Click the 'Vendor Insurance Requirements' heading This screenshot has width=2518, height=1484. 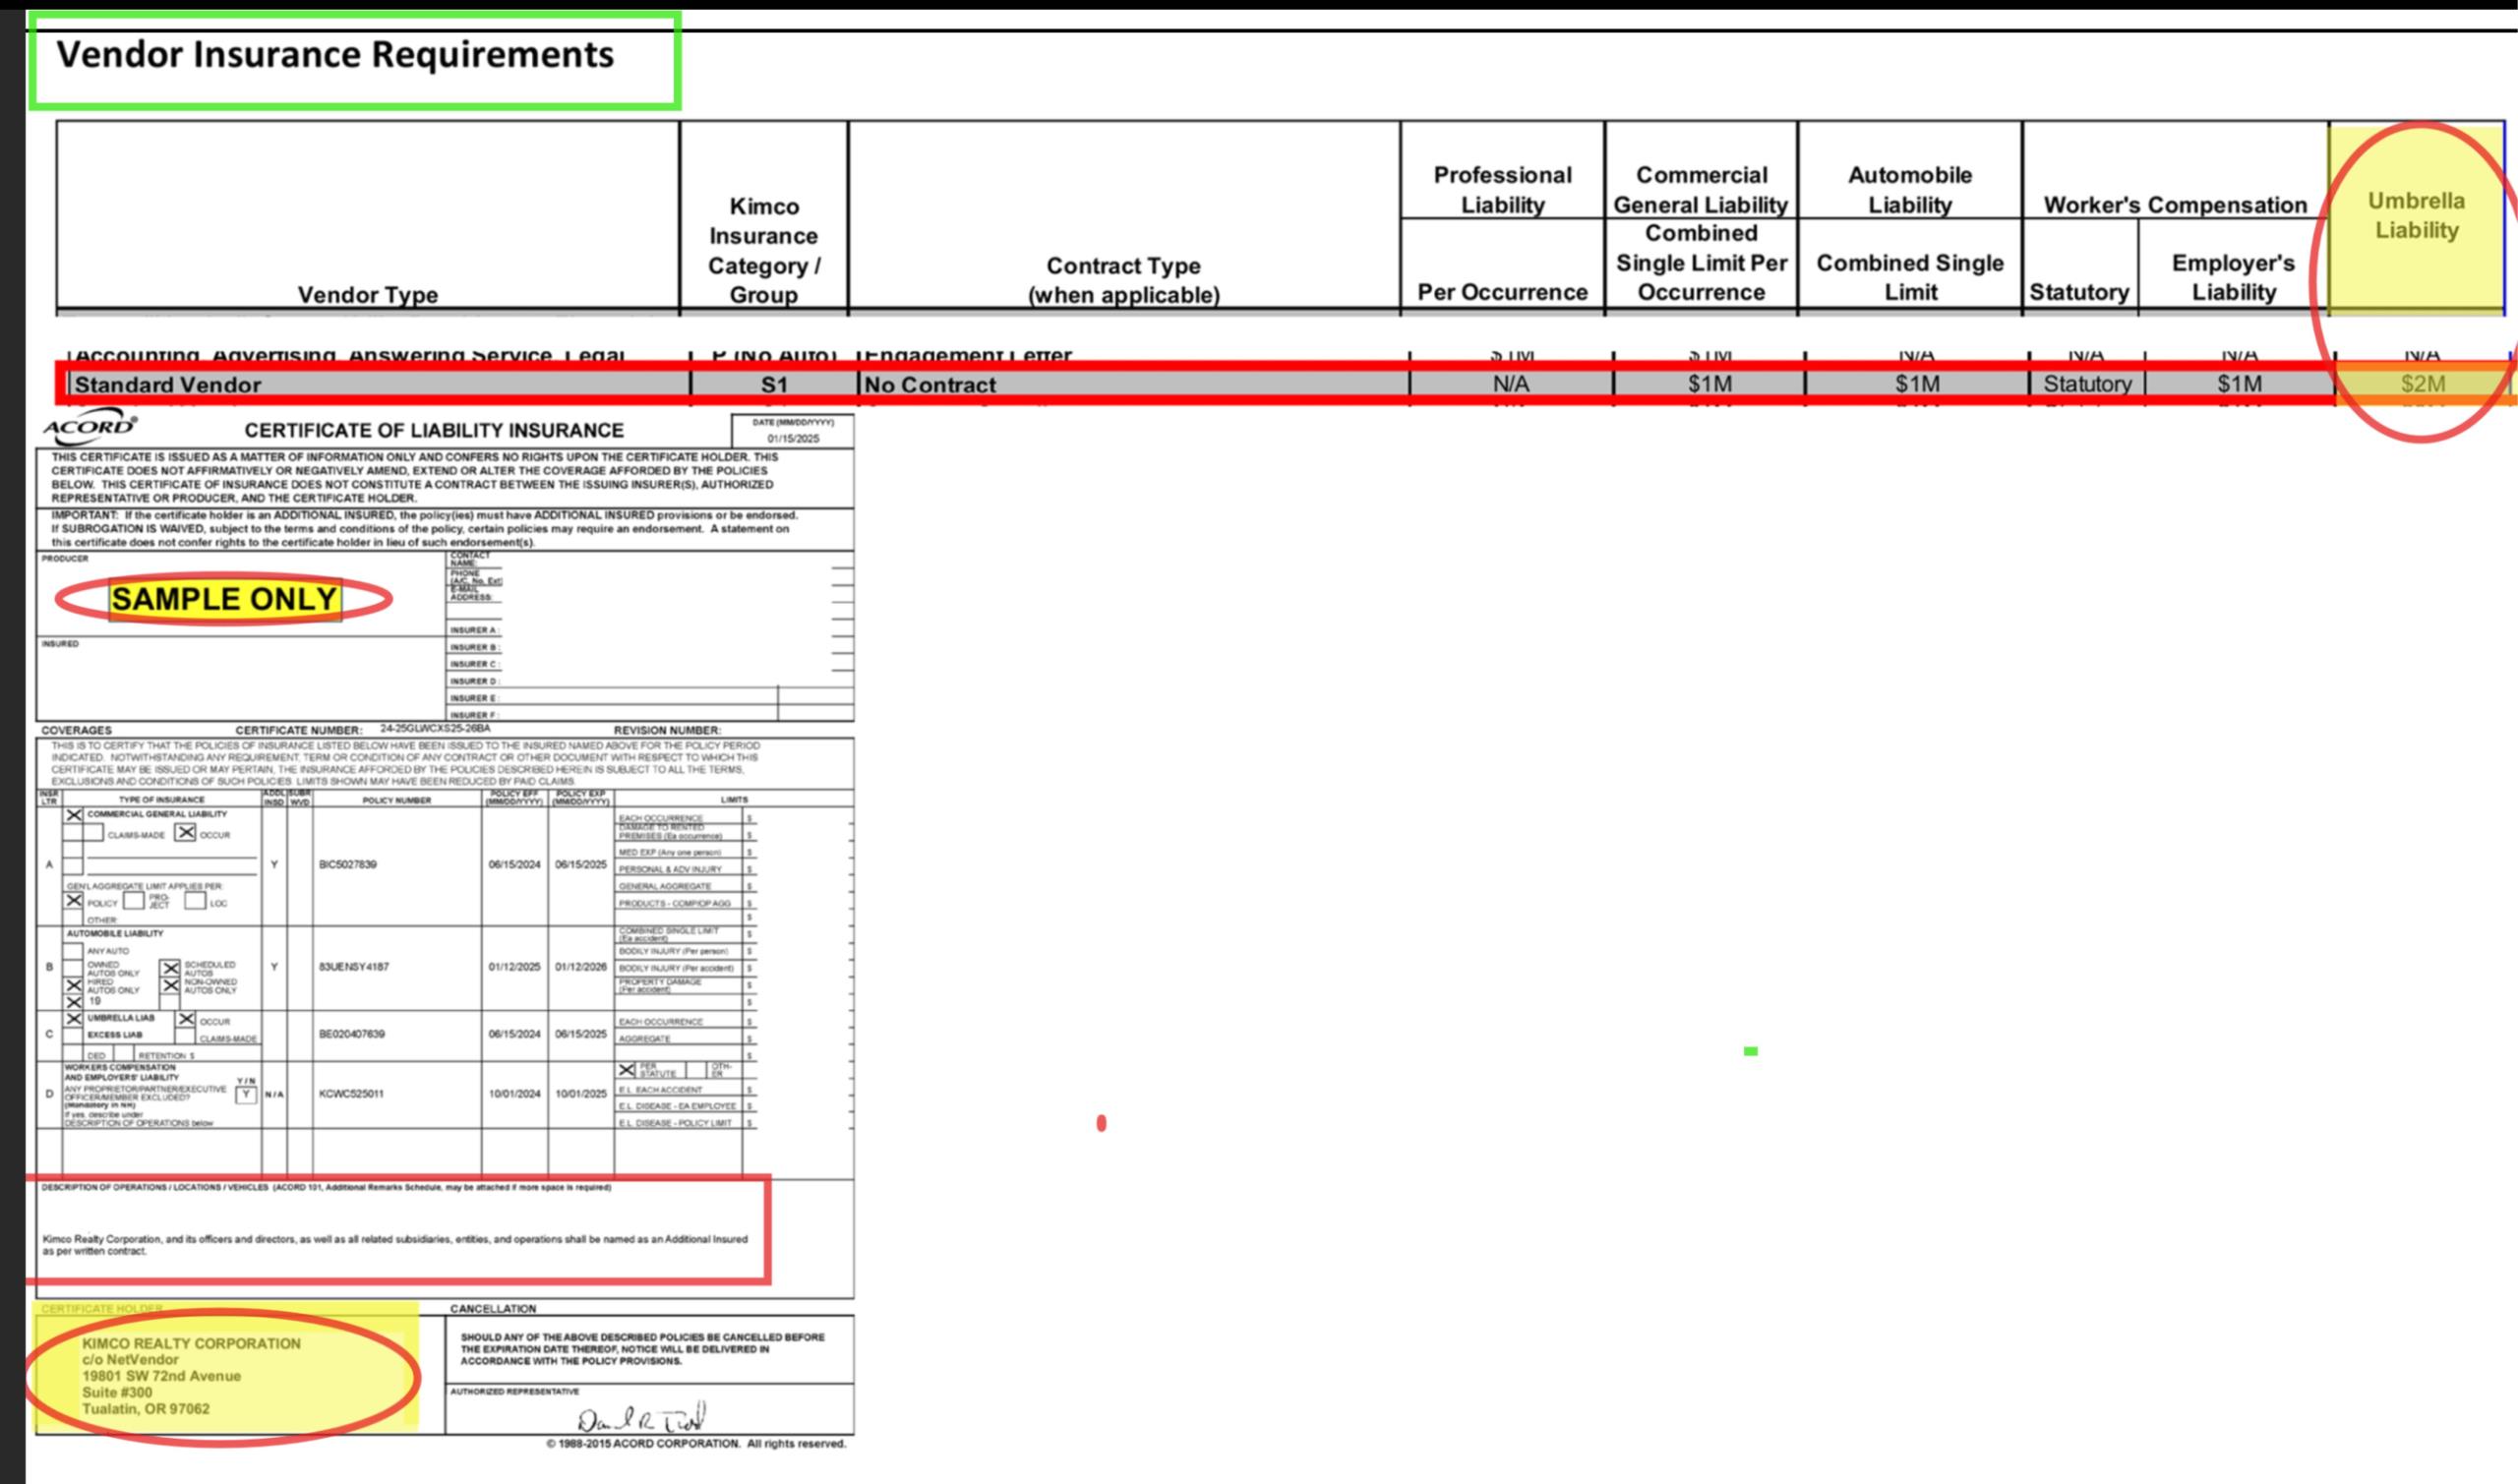(x=335, y=54)
